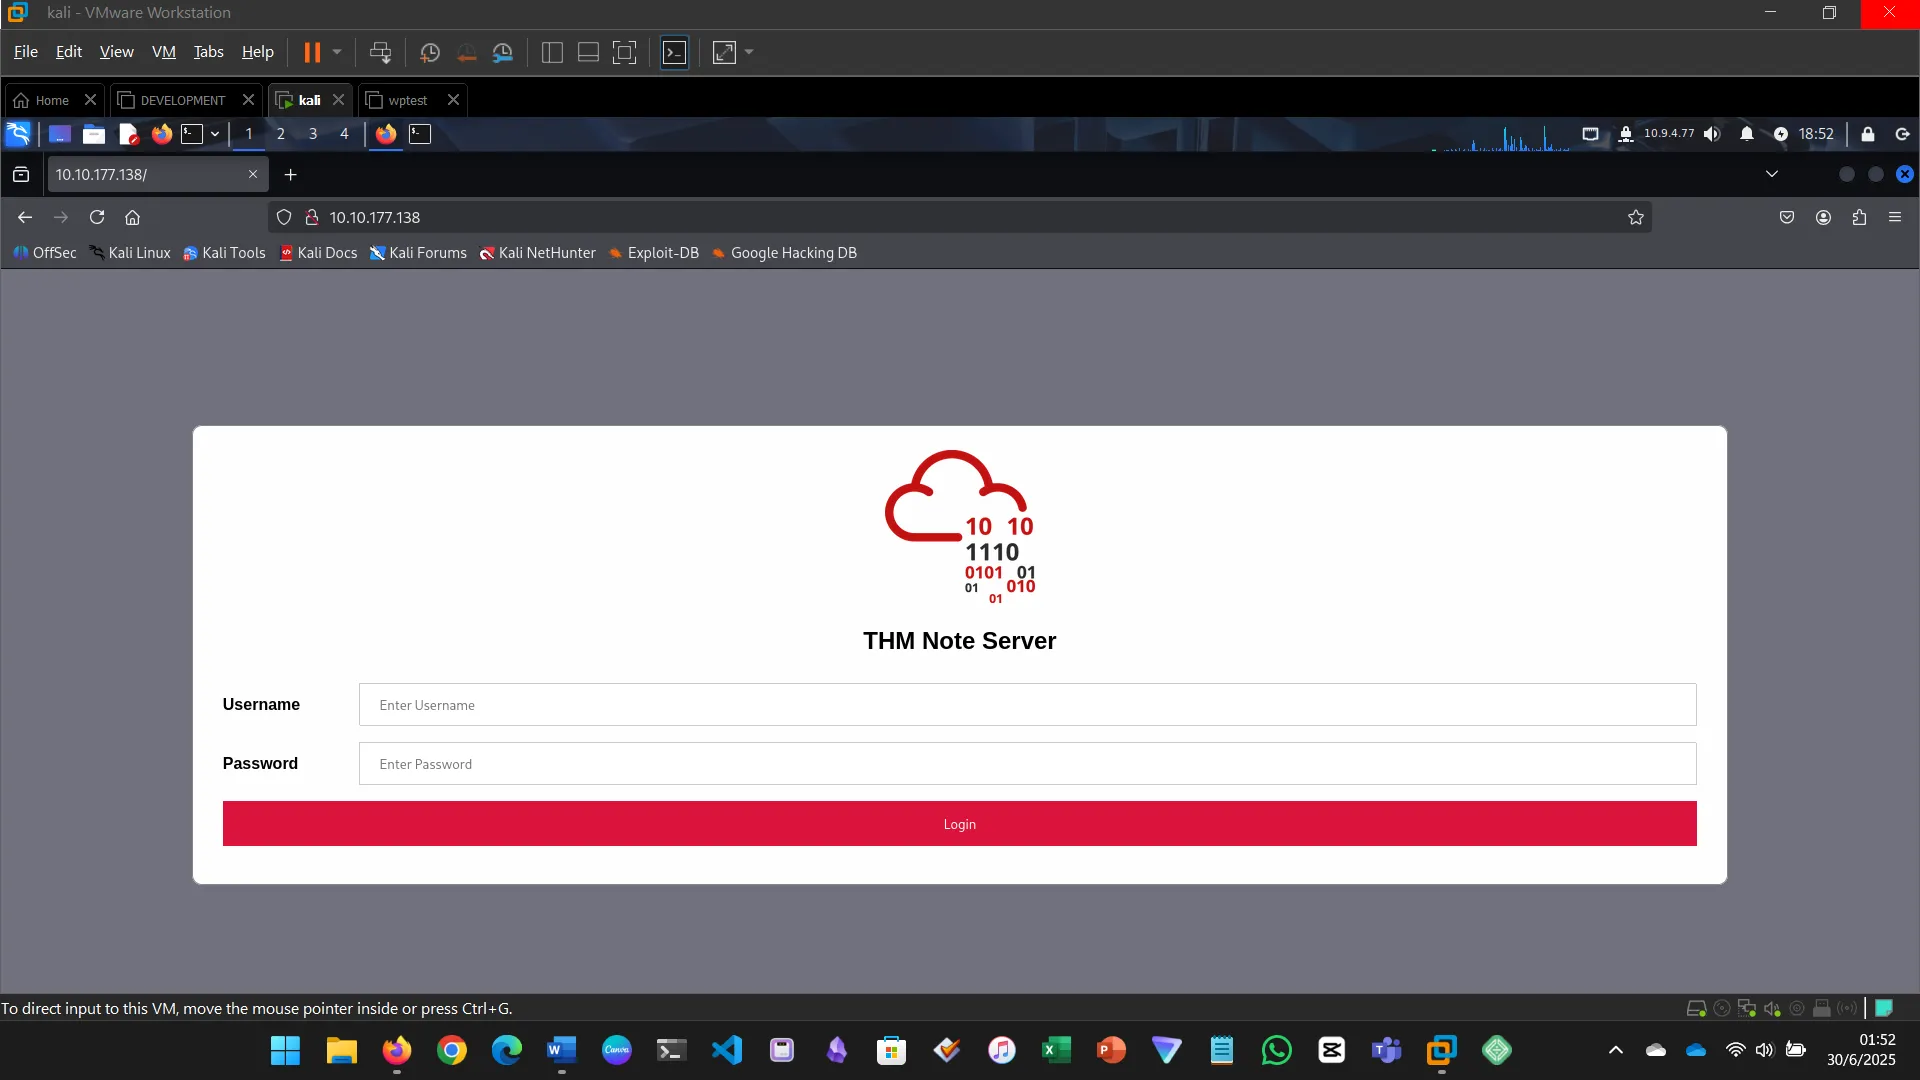Screen dimensions: 1920x1080
Task: Open the Exploit-DB bookmark
Action: click(x=654, y=253)
